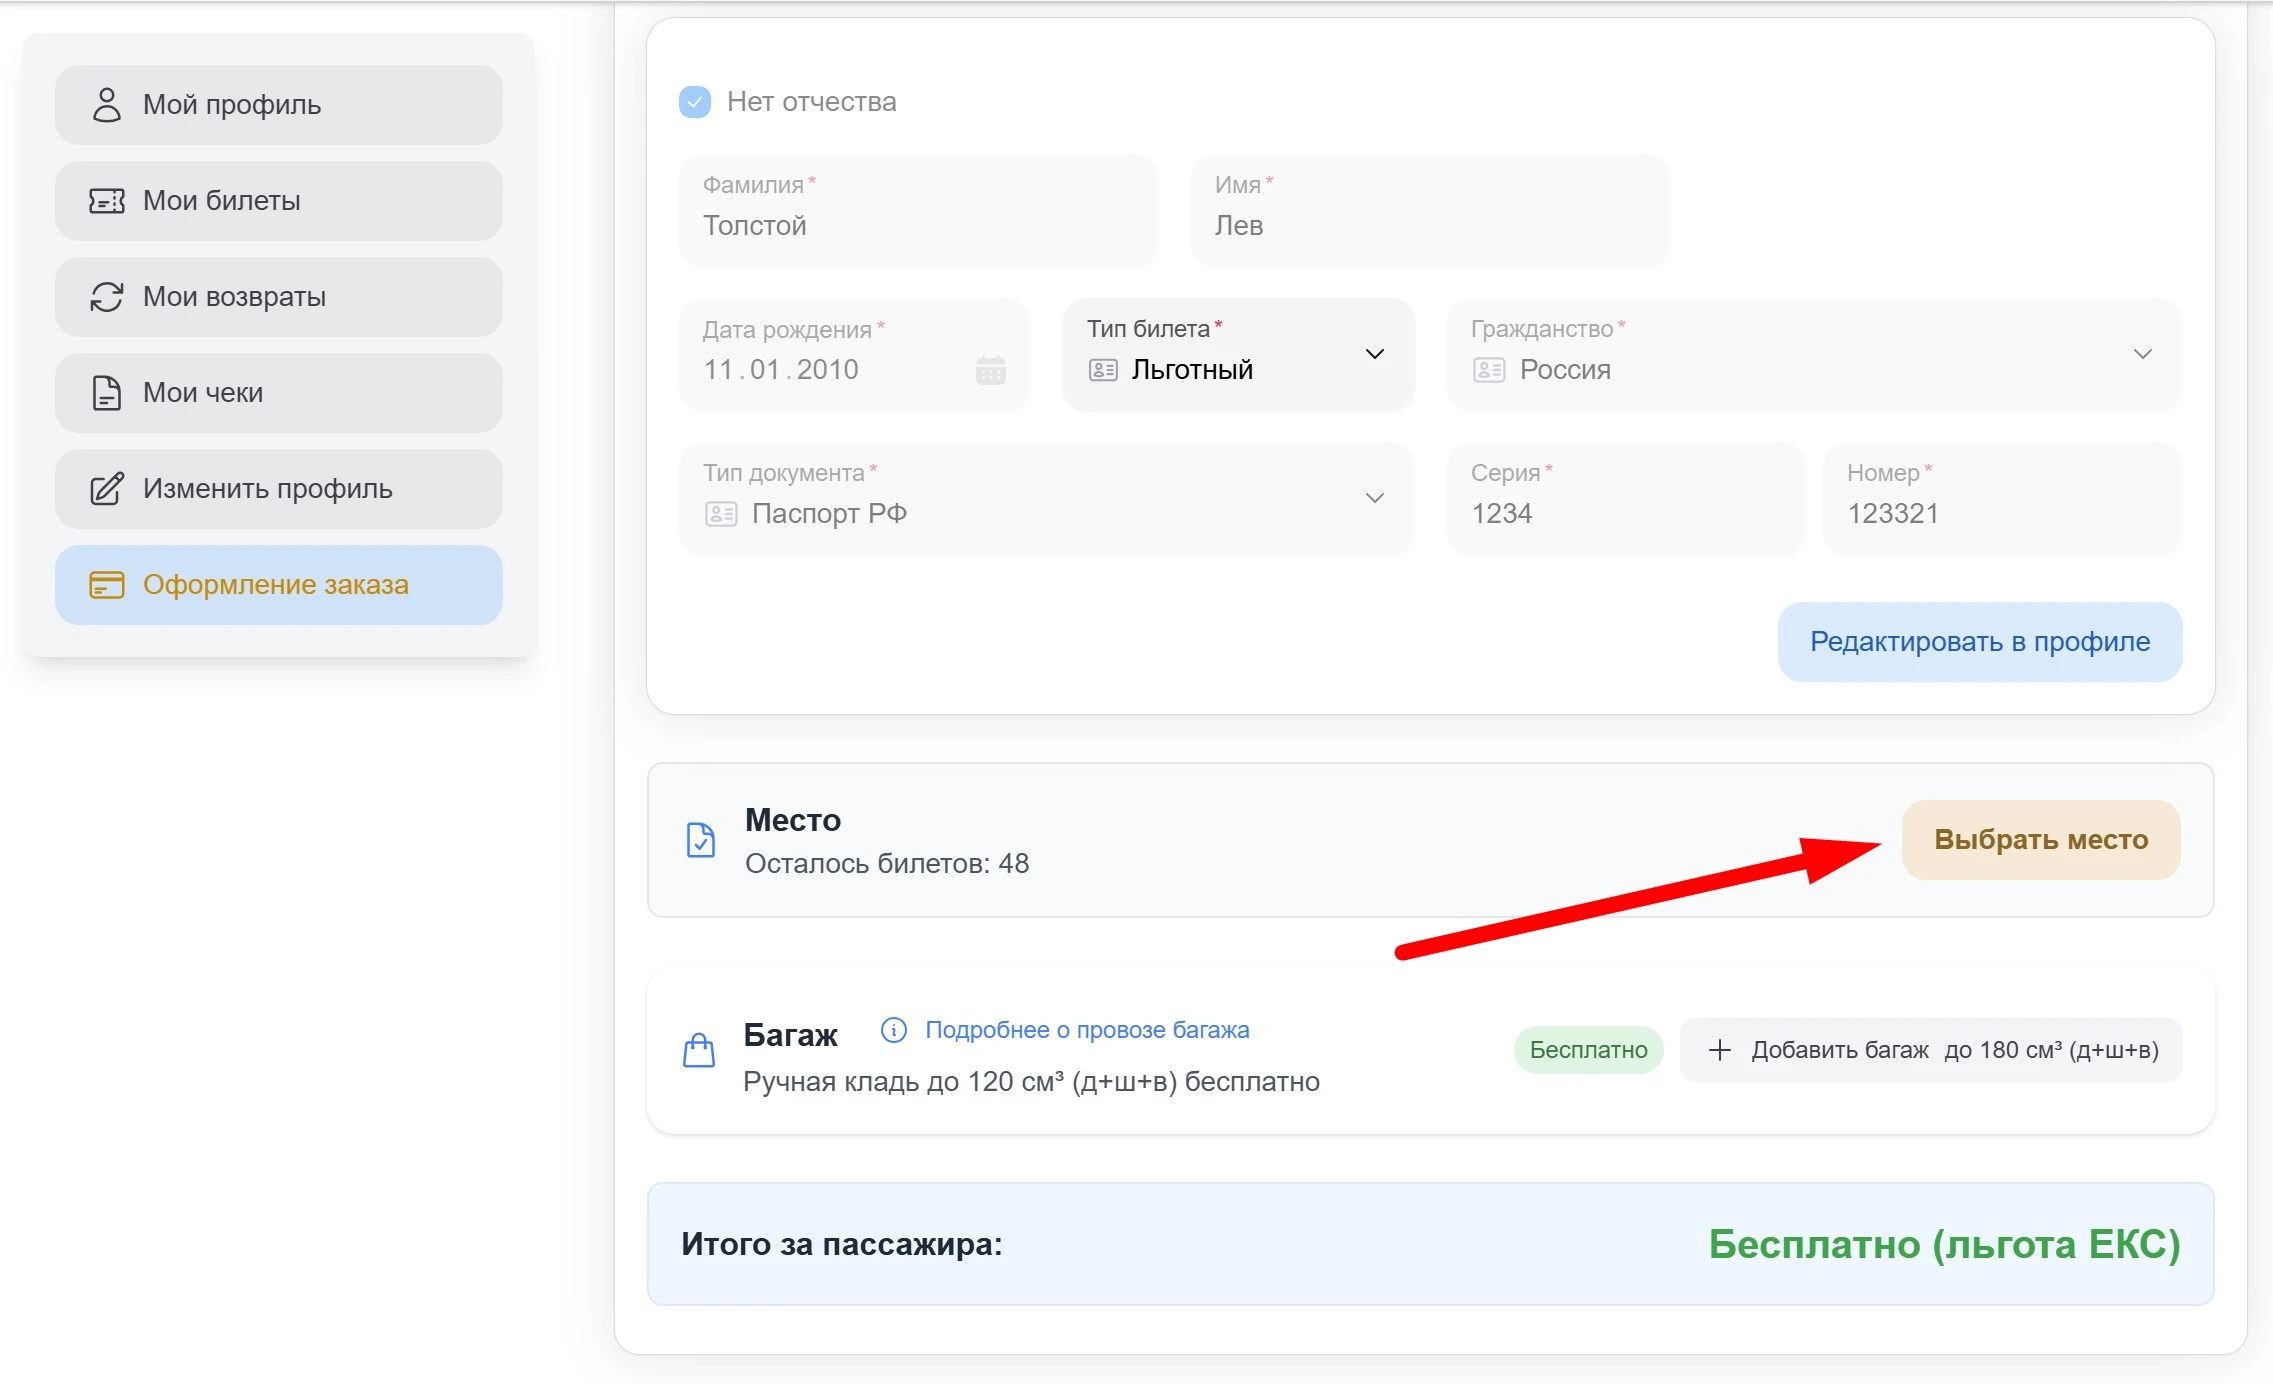Click the info icon next to Багаж
Image resolution: width=2273 pixels, height=1384 pixels.
pos(893,1030)
